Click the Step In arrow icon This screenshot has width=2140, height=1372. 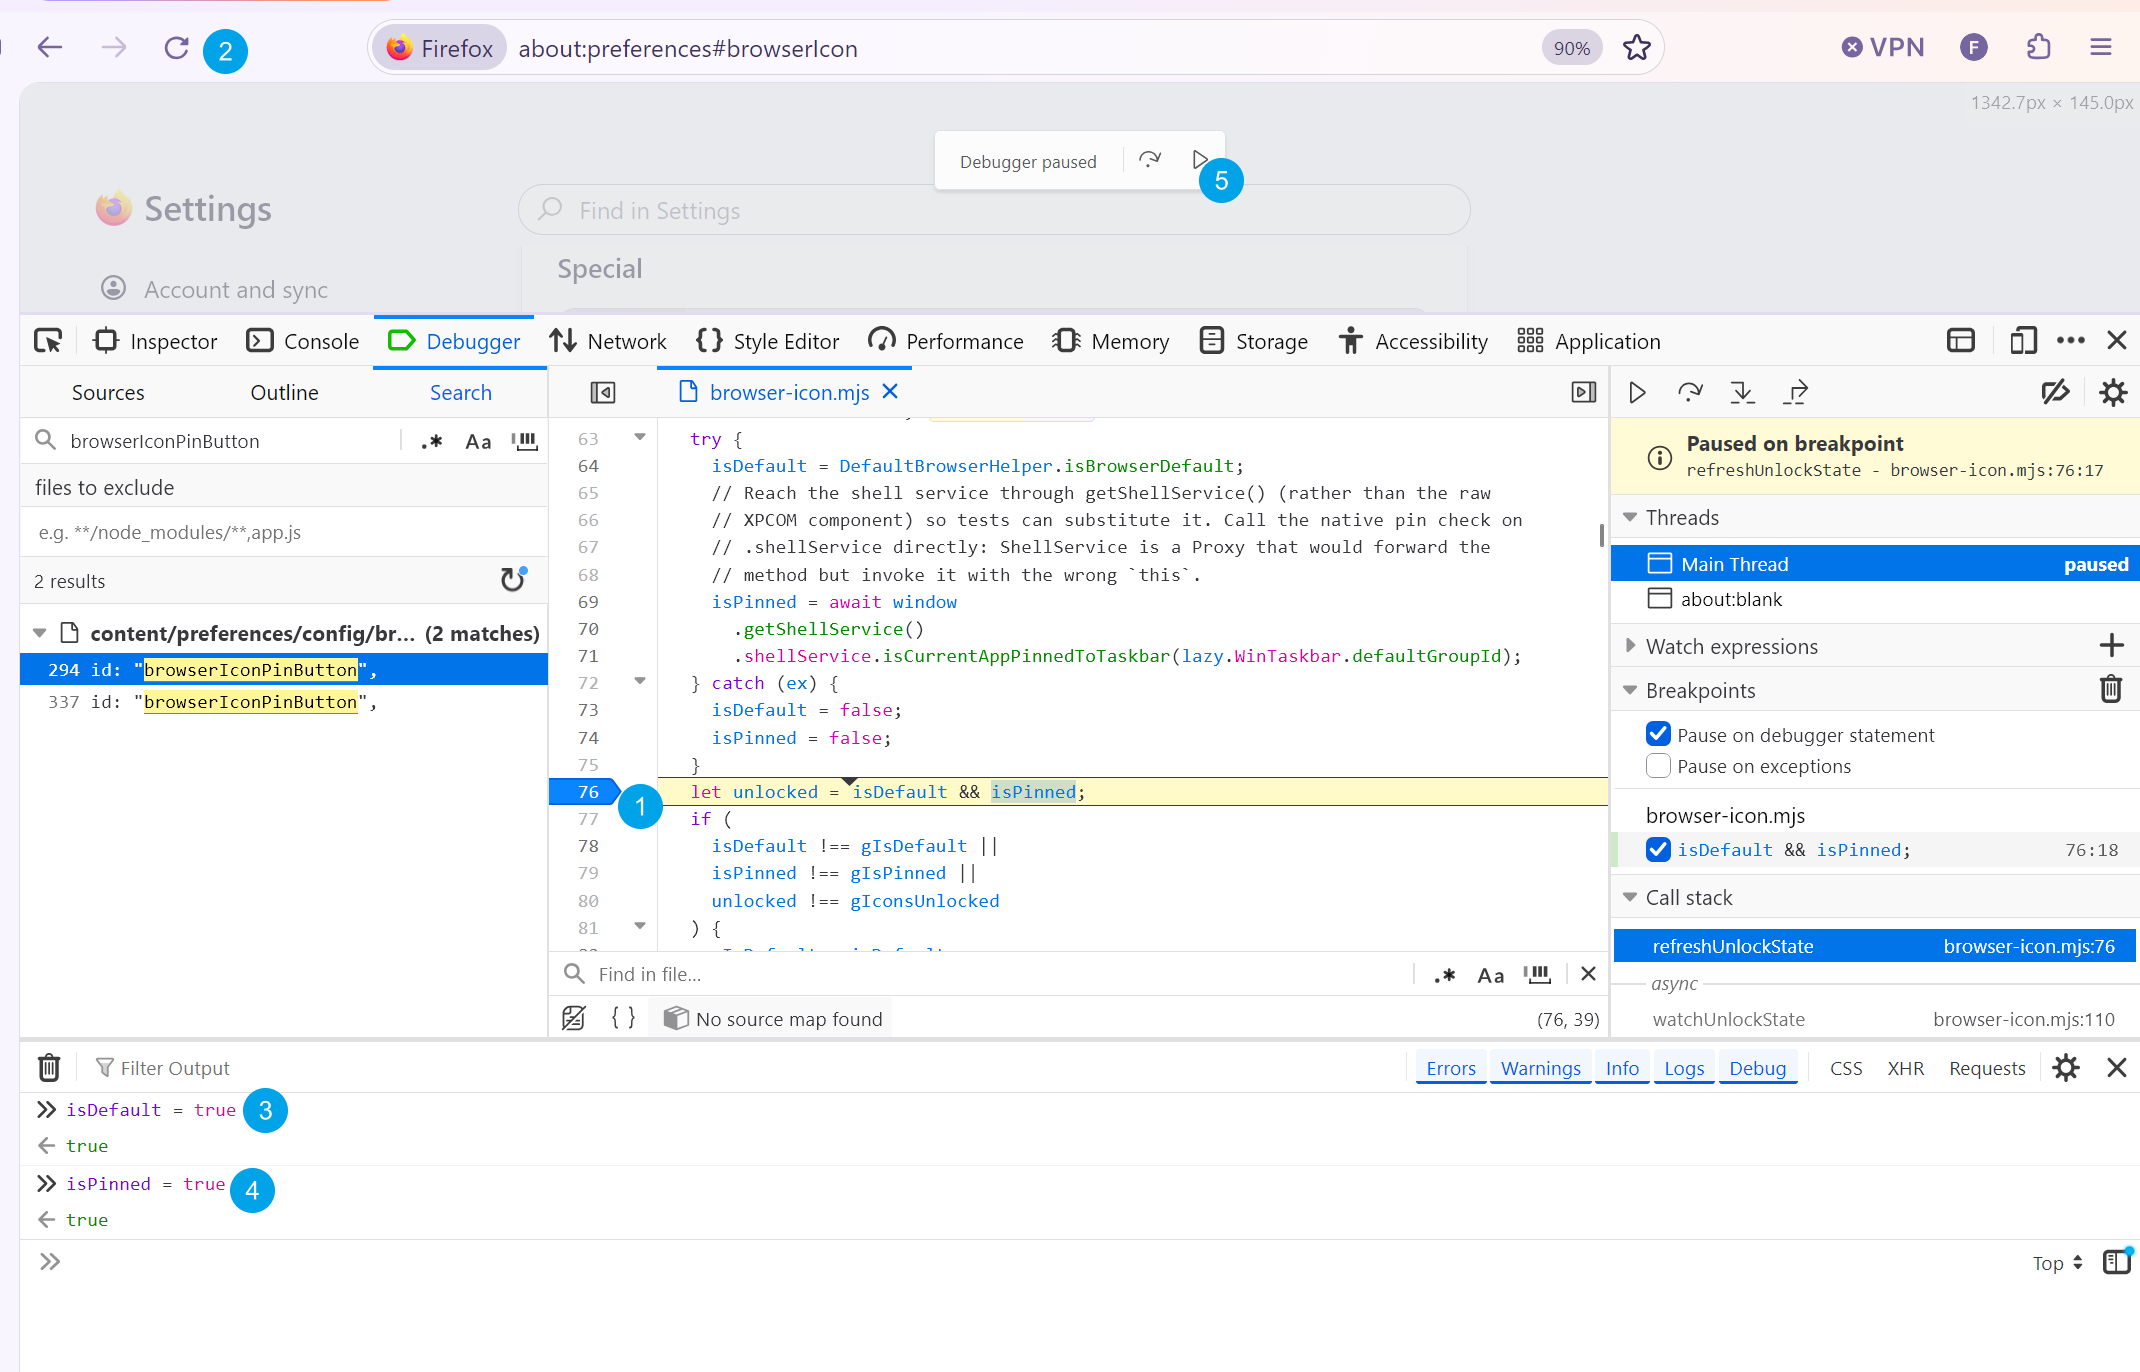pyautogui.click(x=1743, y=393)
